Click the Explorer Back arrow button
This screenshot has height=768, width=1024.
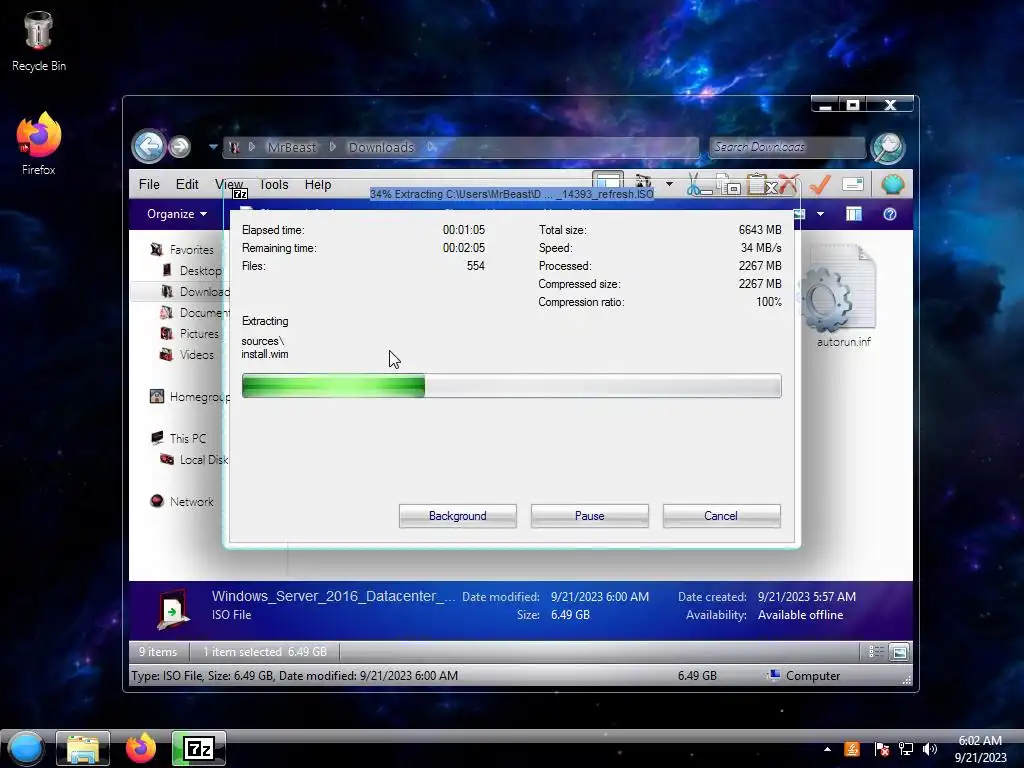click(x=148, y=146)
